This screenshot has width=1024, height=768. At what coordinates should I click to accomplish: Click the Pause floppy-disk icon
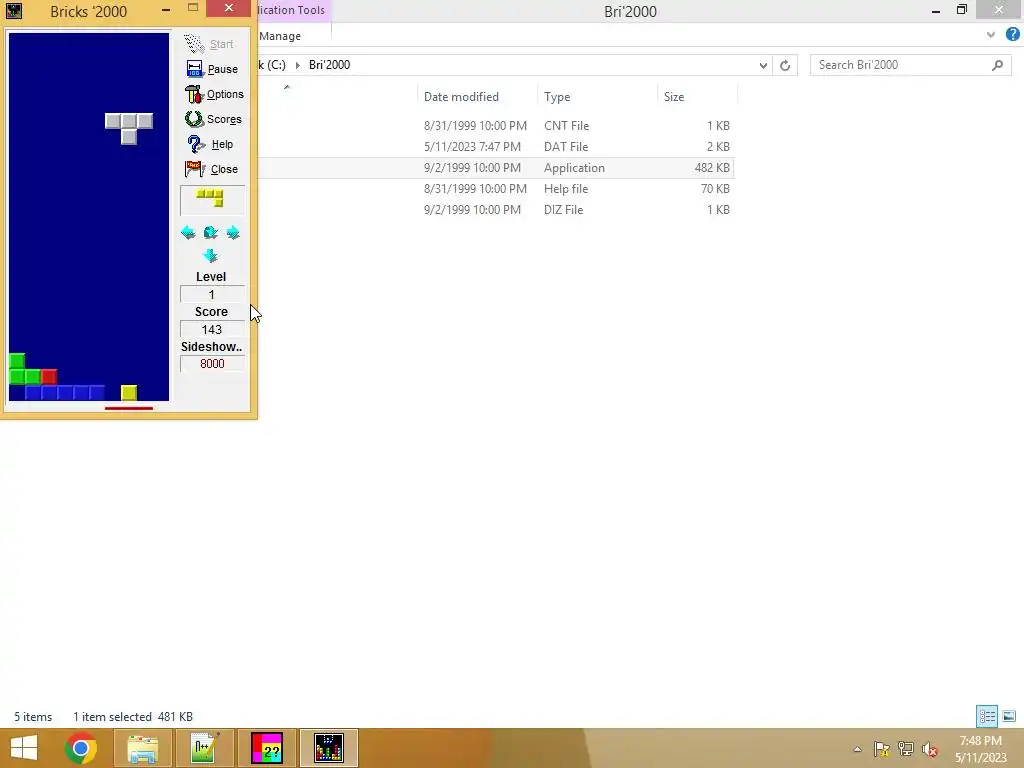click(195, 69)
